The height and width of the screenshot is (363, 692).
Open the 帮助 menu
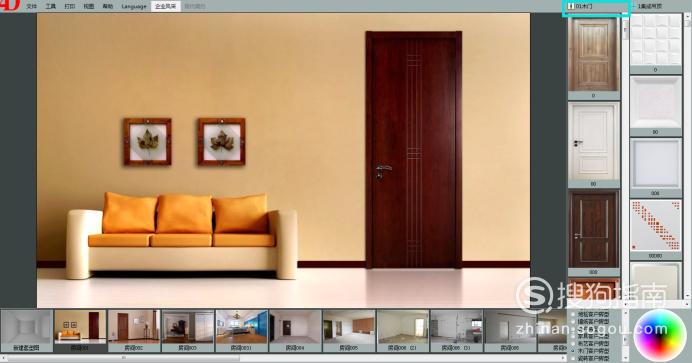click(x=108, y=7)
